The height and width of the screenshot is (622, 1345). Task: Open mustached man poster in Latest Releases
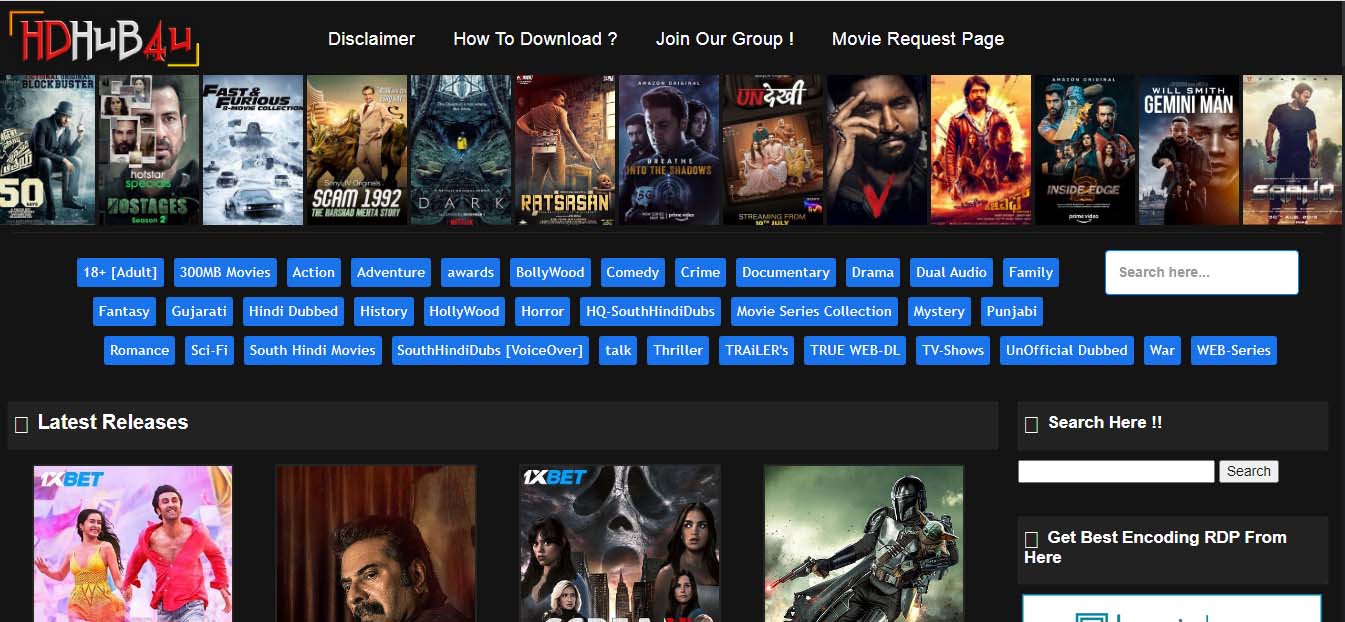tap(376, 544)
